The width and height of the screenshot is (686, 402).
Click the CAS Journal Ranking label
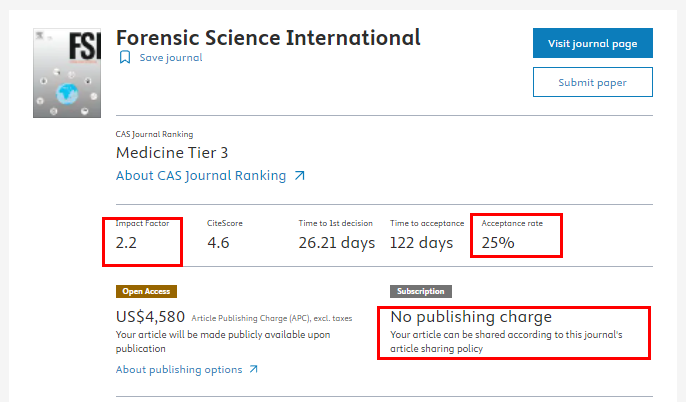coord(154,134)
